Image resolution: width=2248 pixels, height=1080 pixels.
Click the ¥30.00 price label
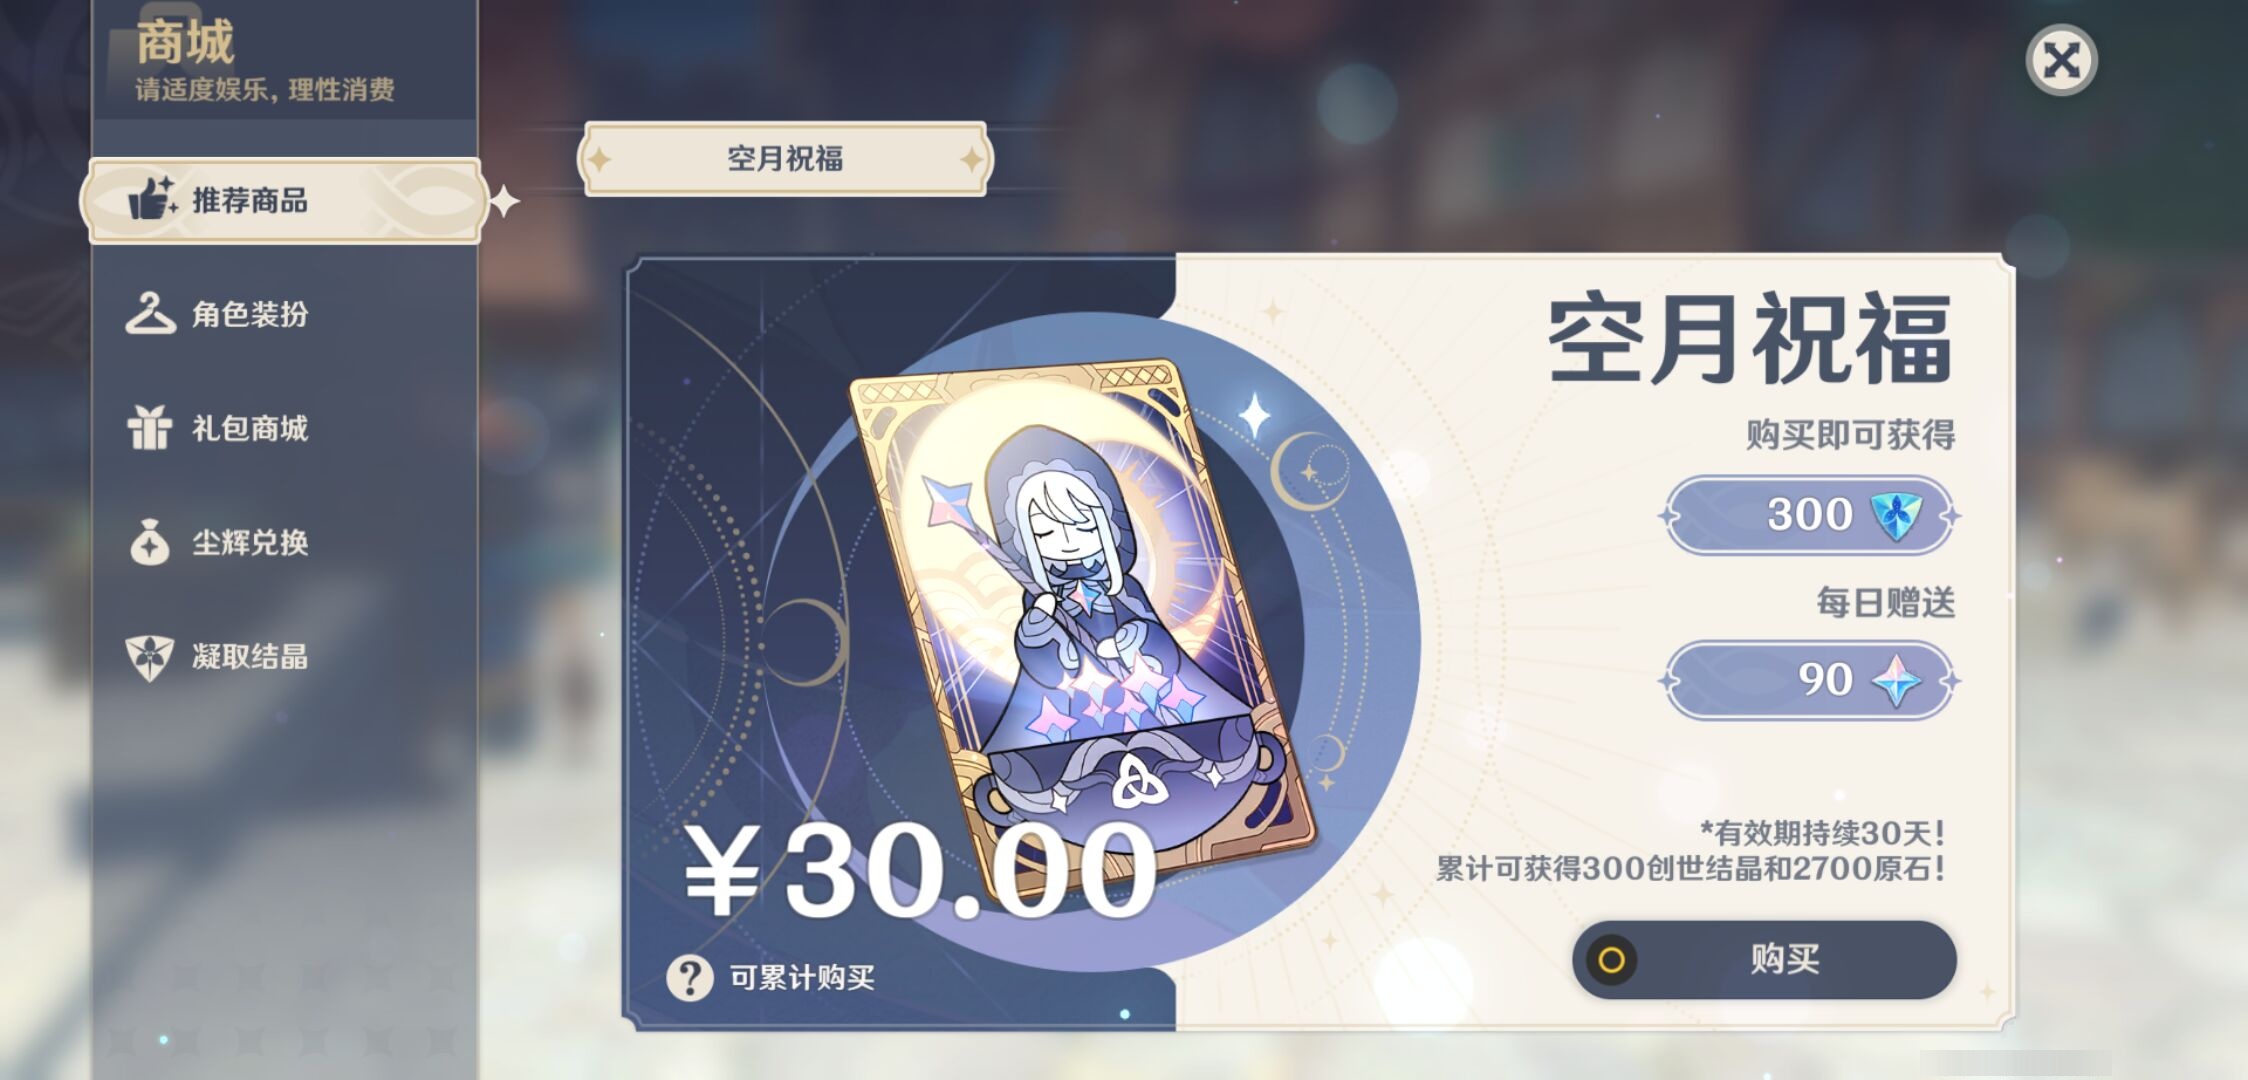(920, 870)
